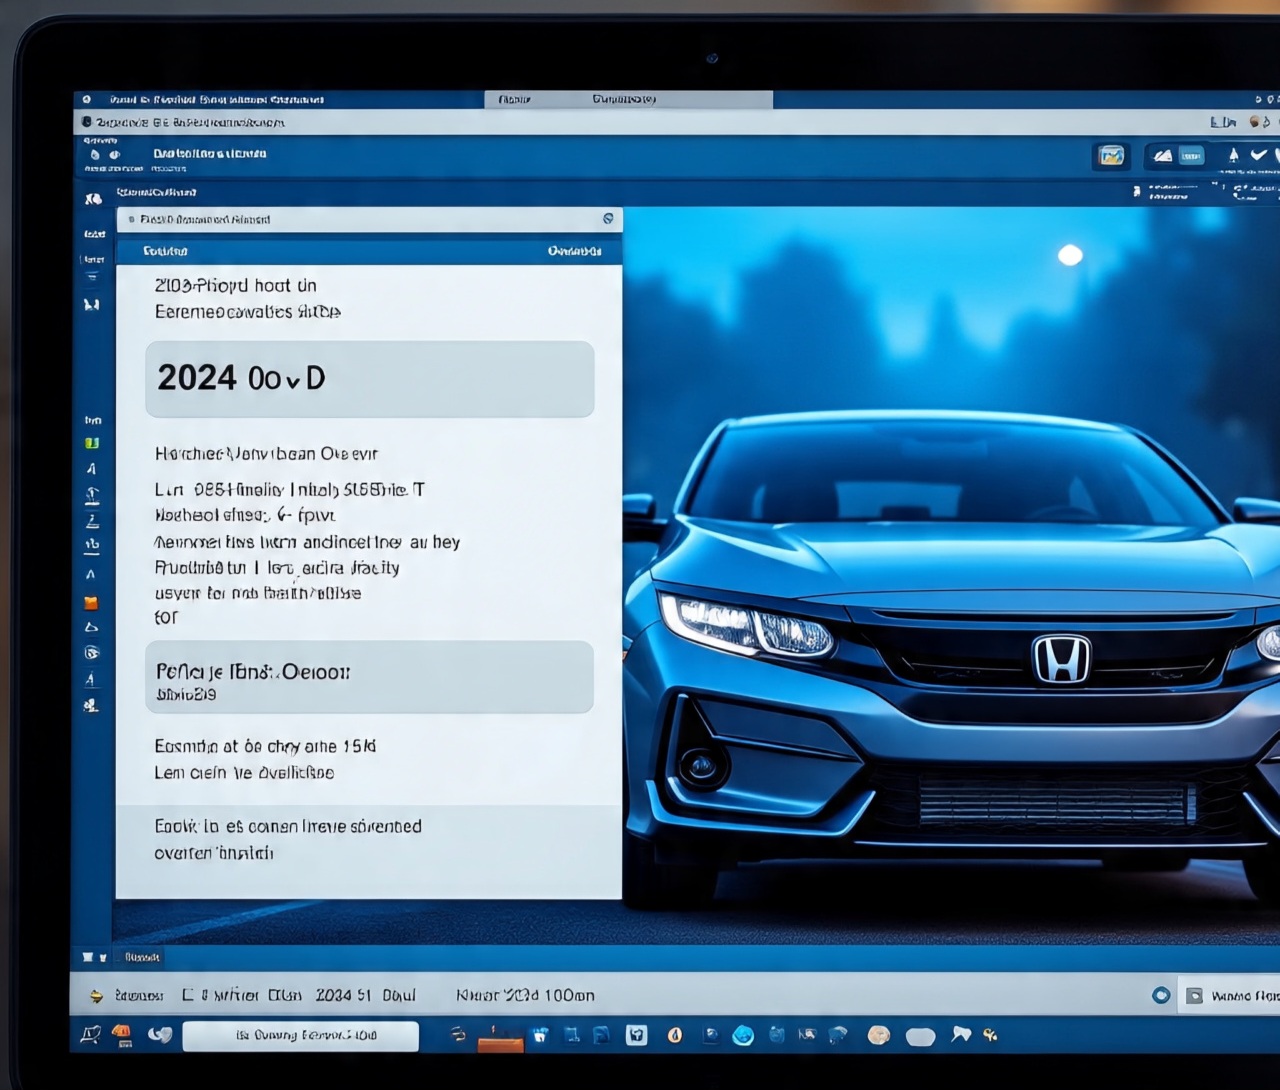Screen dimensions: 1280x1090
Task: Click the white checkmark icon in toolbar
Action: [x=1258, y=155]
